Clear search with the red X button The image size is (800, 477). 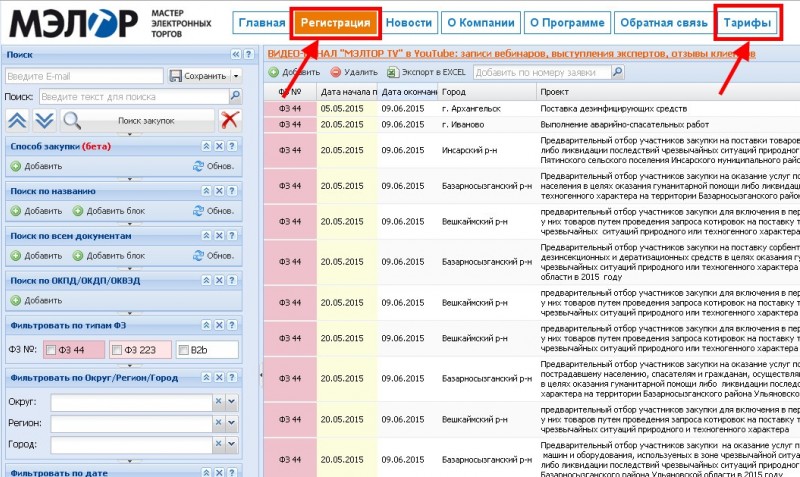tap(230, 120)
